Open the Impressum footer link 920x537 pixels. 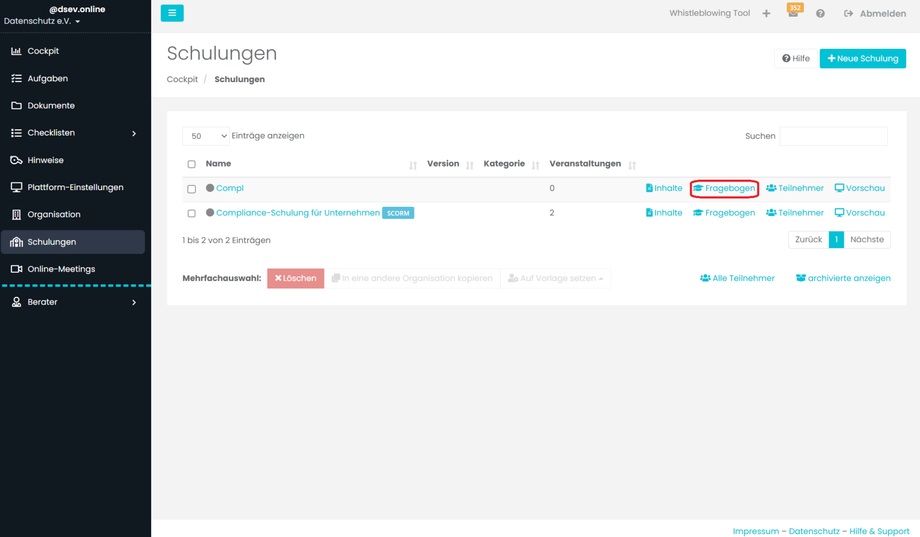point(756,531)
